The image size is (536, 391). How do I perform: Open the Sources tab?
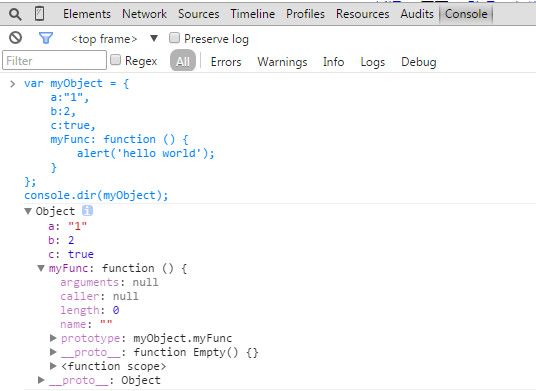[199, 14]
